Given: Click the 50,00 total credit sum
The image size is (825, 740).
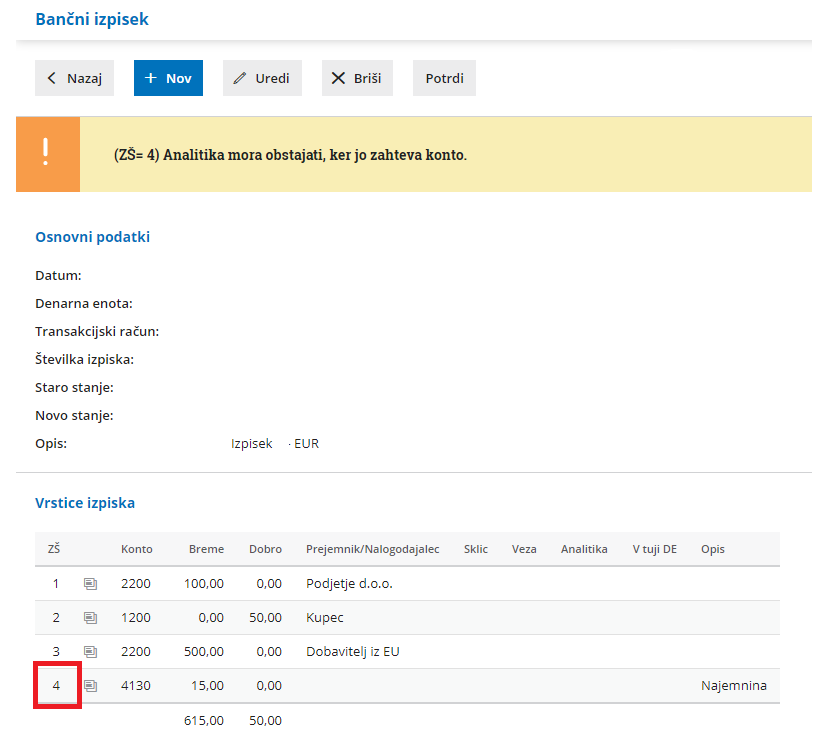Looking at the screenshot, I should (x=265, y=721).
